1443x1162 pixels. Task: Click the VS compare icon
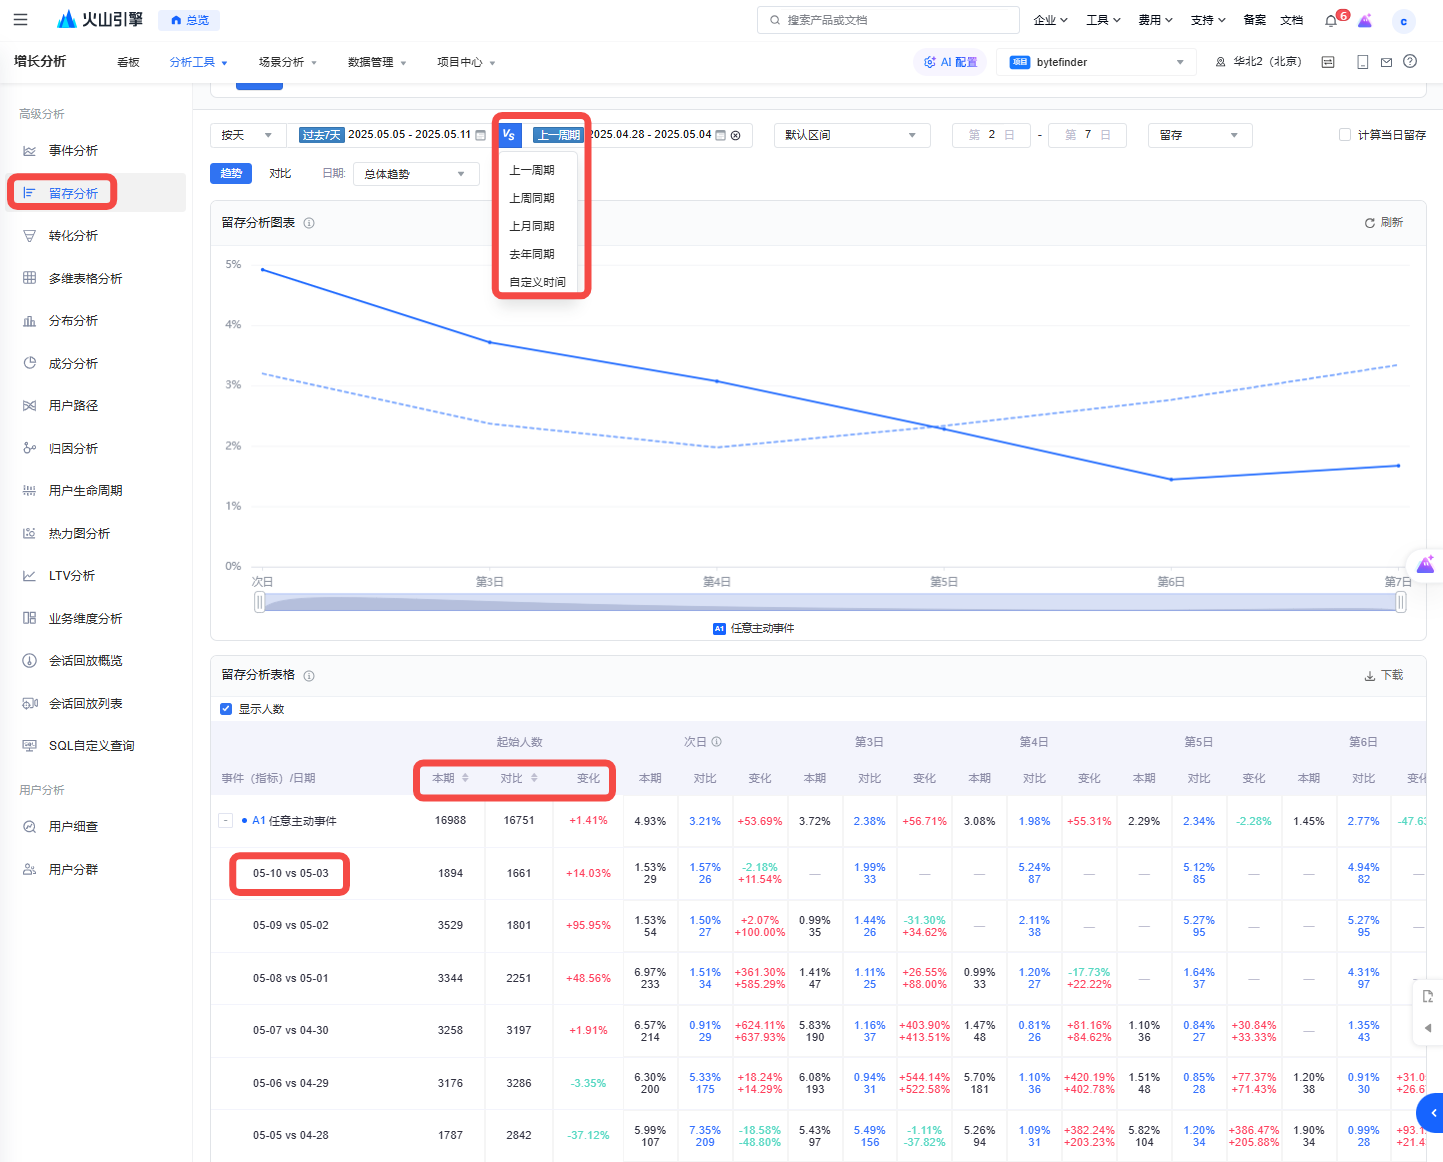(x=509, y=135)
